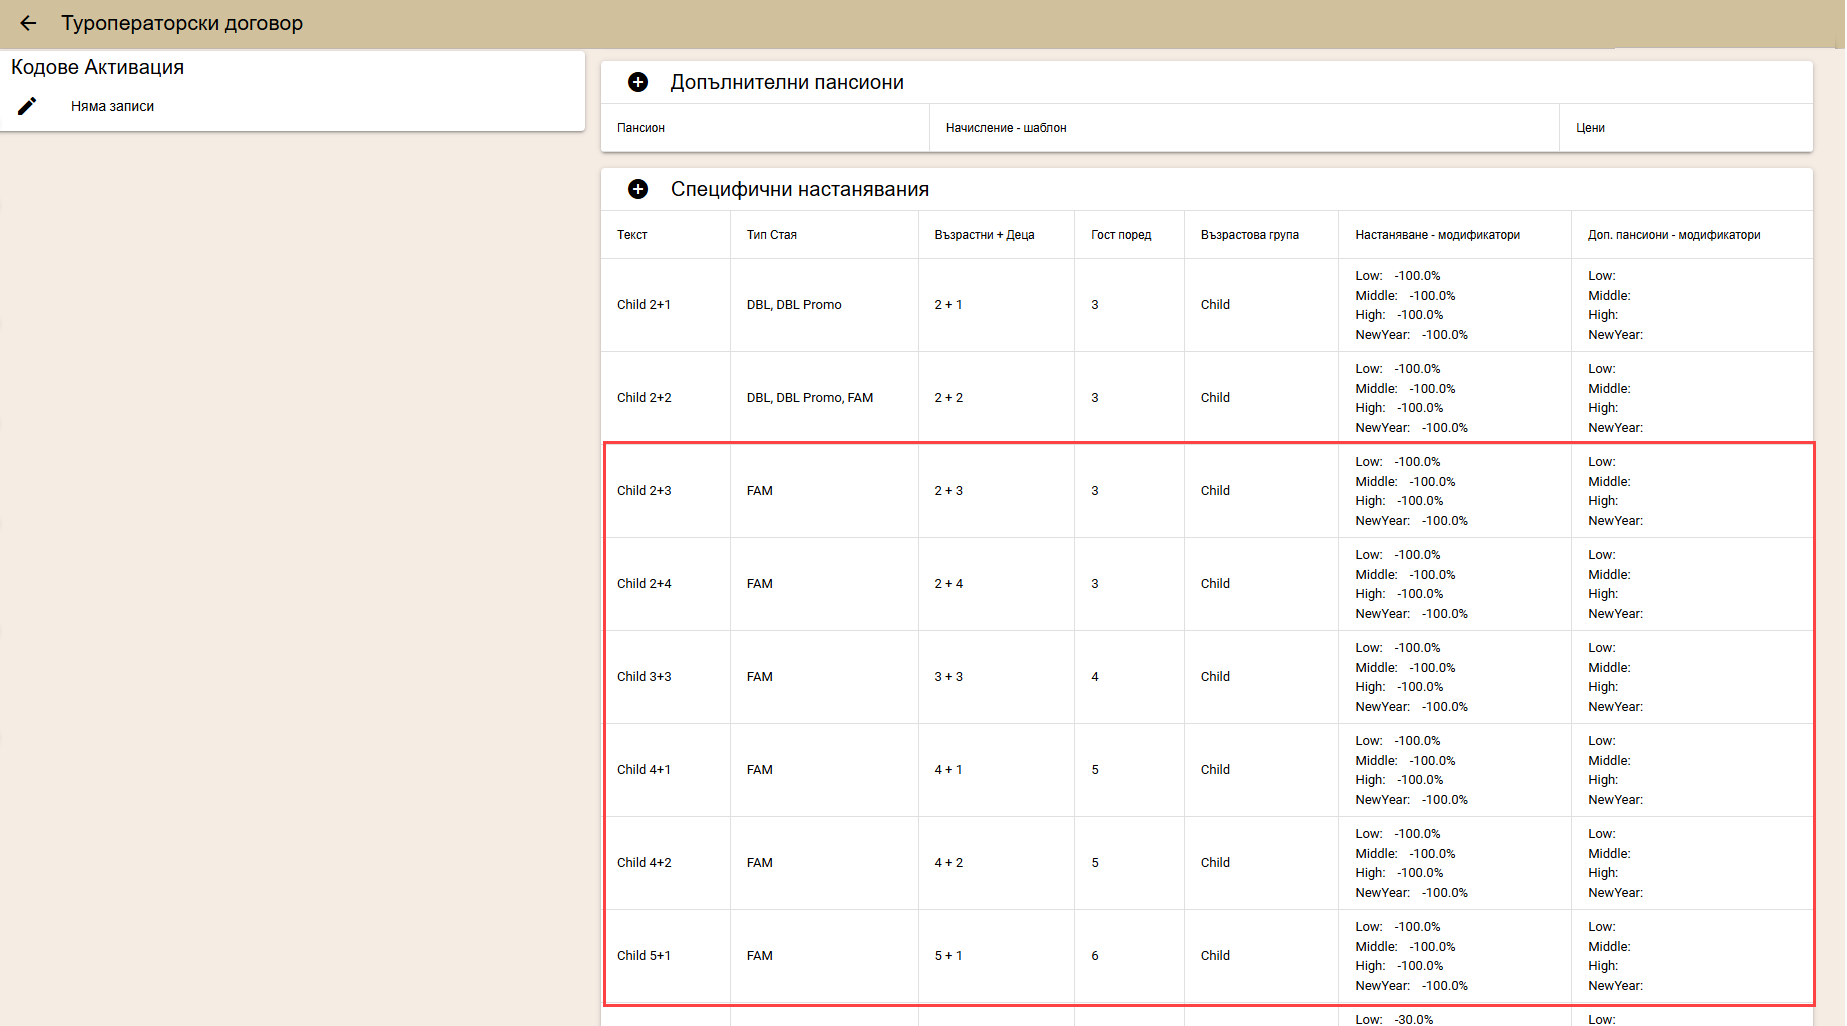Click FAM in the Child 5+1 row

point(760,956)
